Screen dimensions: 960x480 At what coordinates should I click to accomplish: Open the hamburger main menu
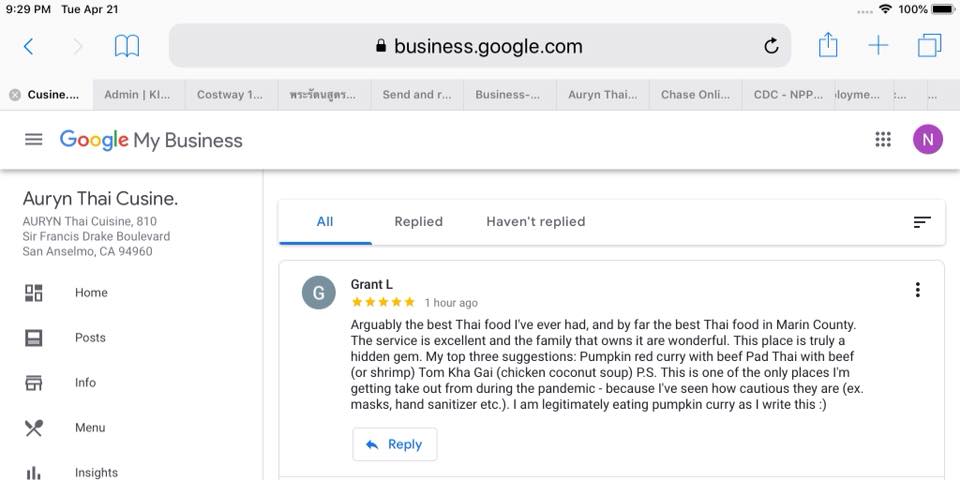tap(34, 140)
